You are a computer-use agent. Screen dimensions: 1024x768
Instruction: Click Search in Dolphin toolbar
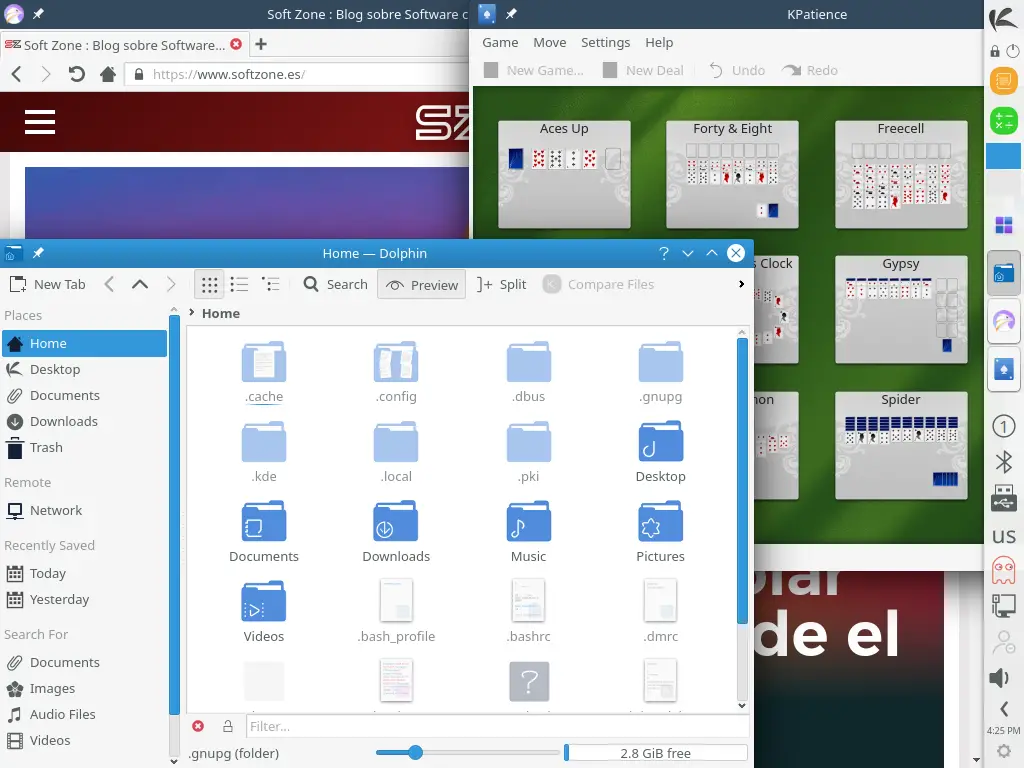pos(336,285)
